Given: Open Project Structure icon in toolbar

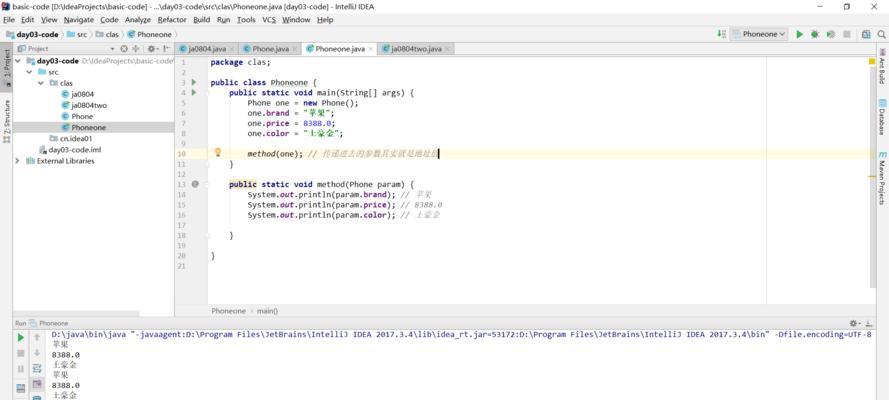Looking at the screenshot, I should pyautogui.click(x=866, y=34).
